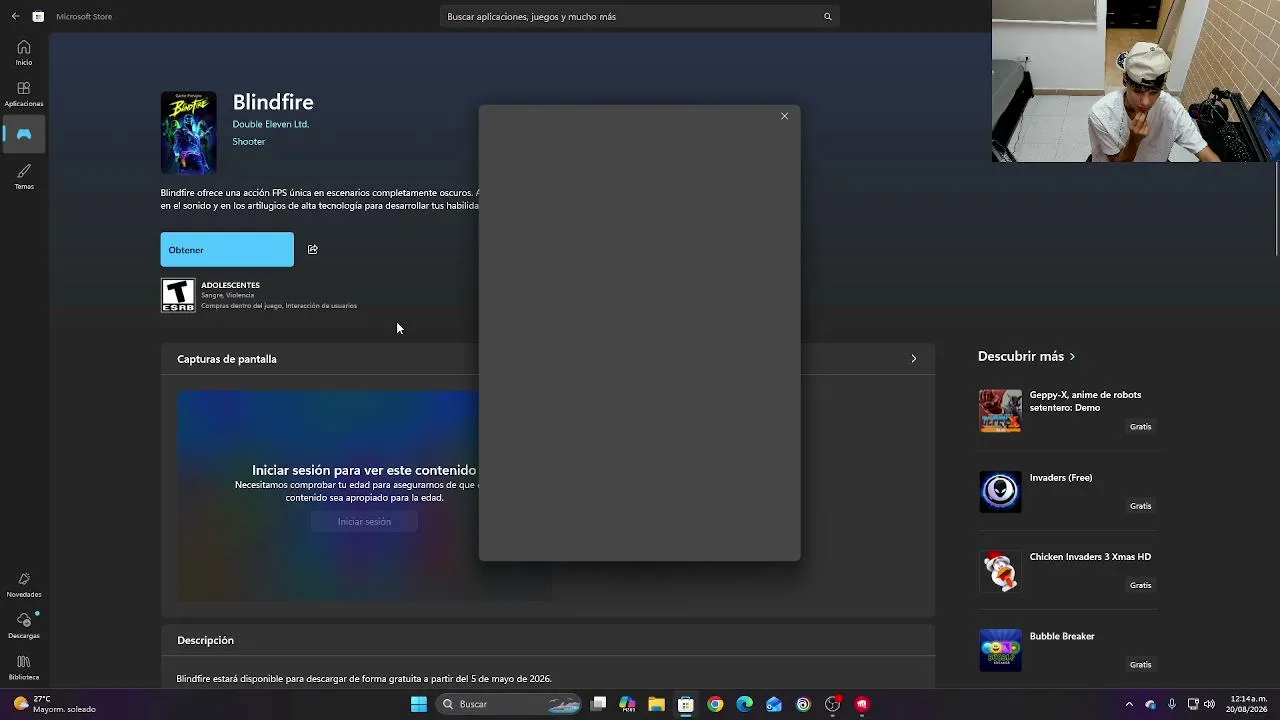Launch Google Chrome from the taskbar
The height and width of the screenshot is (720, 1280).
pyautogui.click(x=715, y=704)
